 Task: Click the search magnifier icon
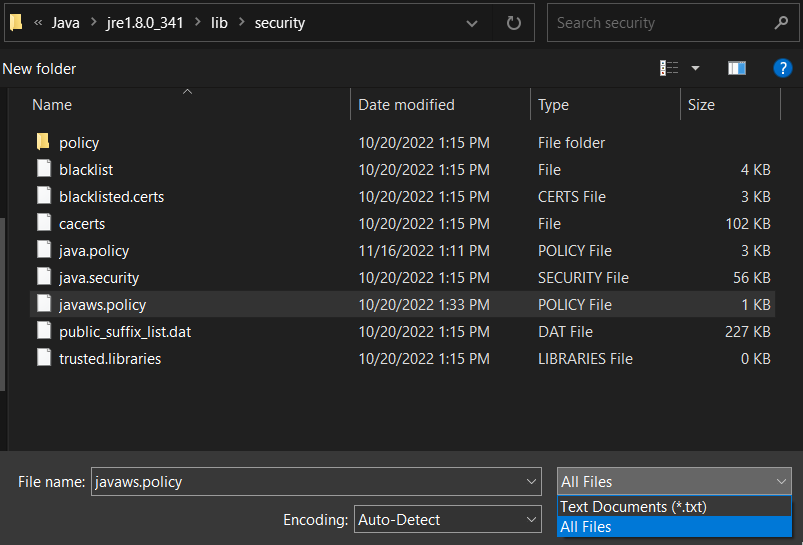coord(781,23)
